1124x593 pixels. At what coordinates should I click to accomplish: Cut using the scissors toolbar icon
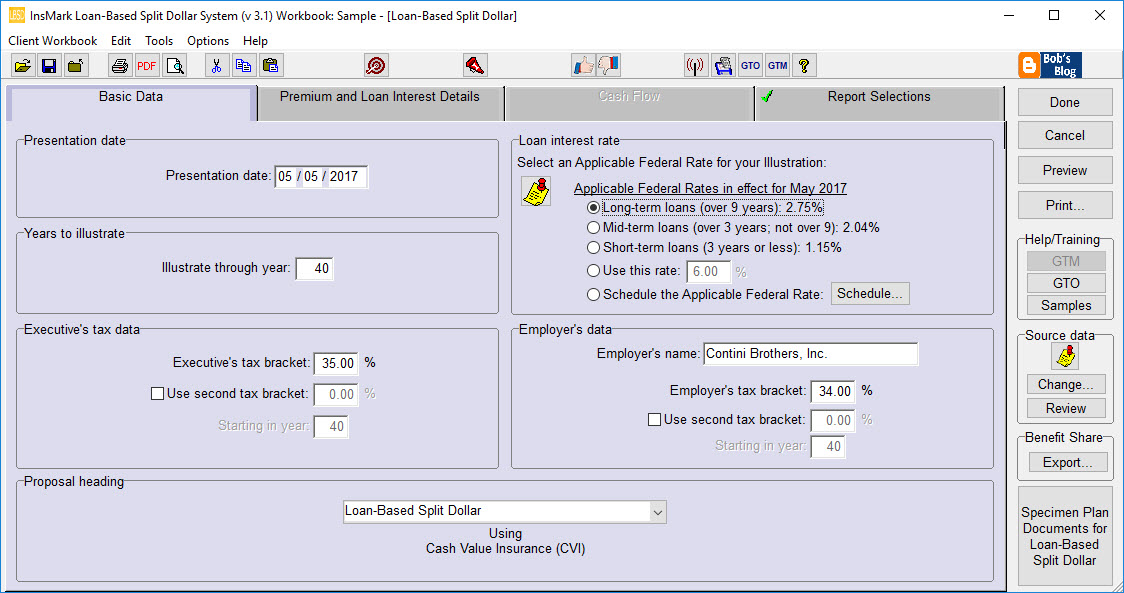coord(216,65)
